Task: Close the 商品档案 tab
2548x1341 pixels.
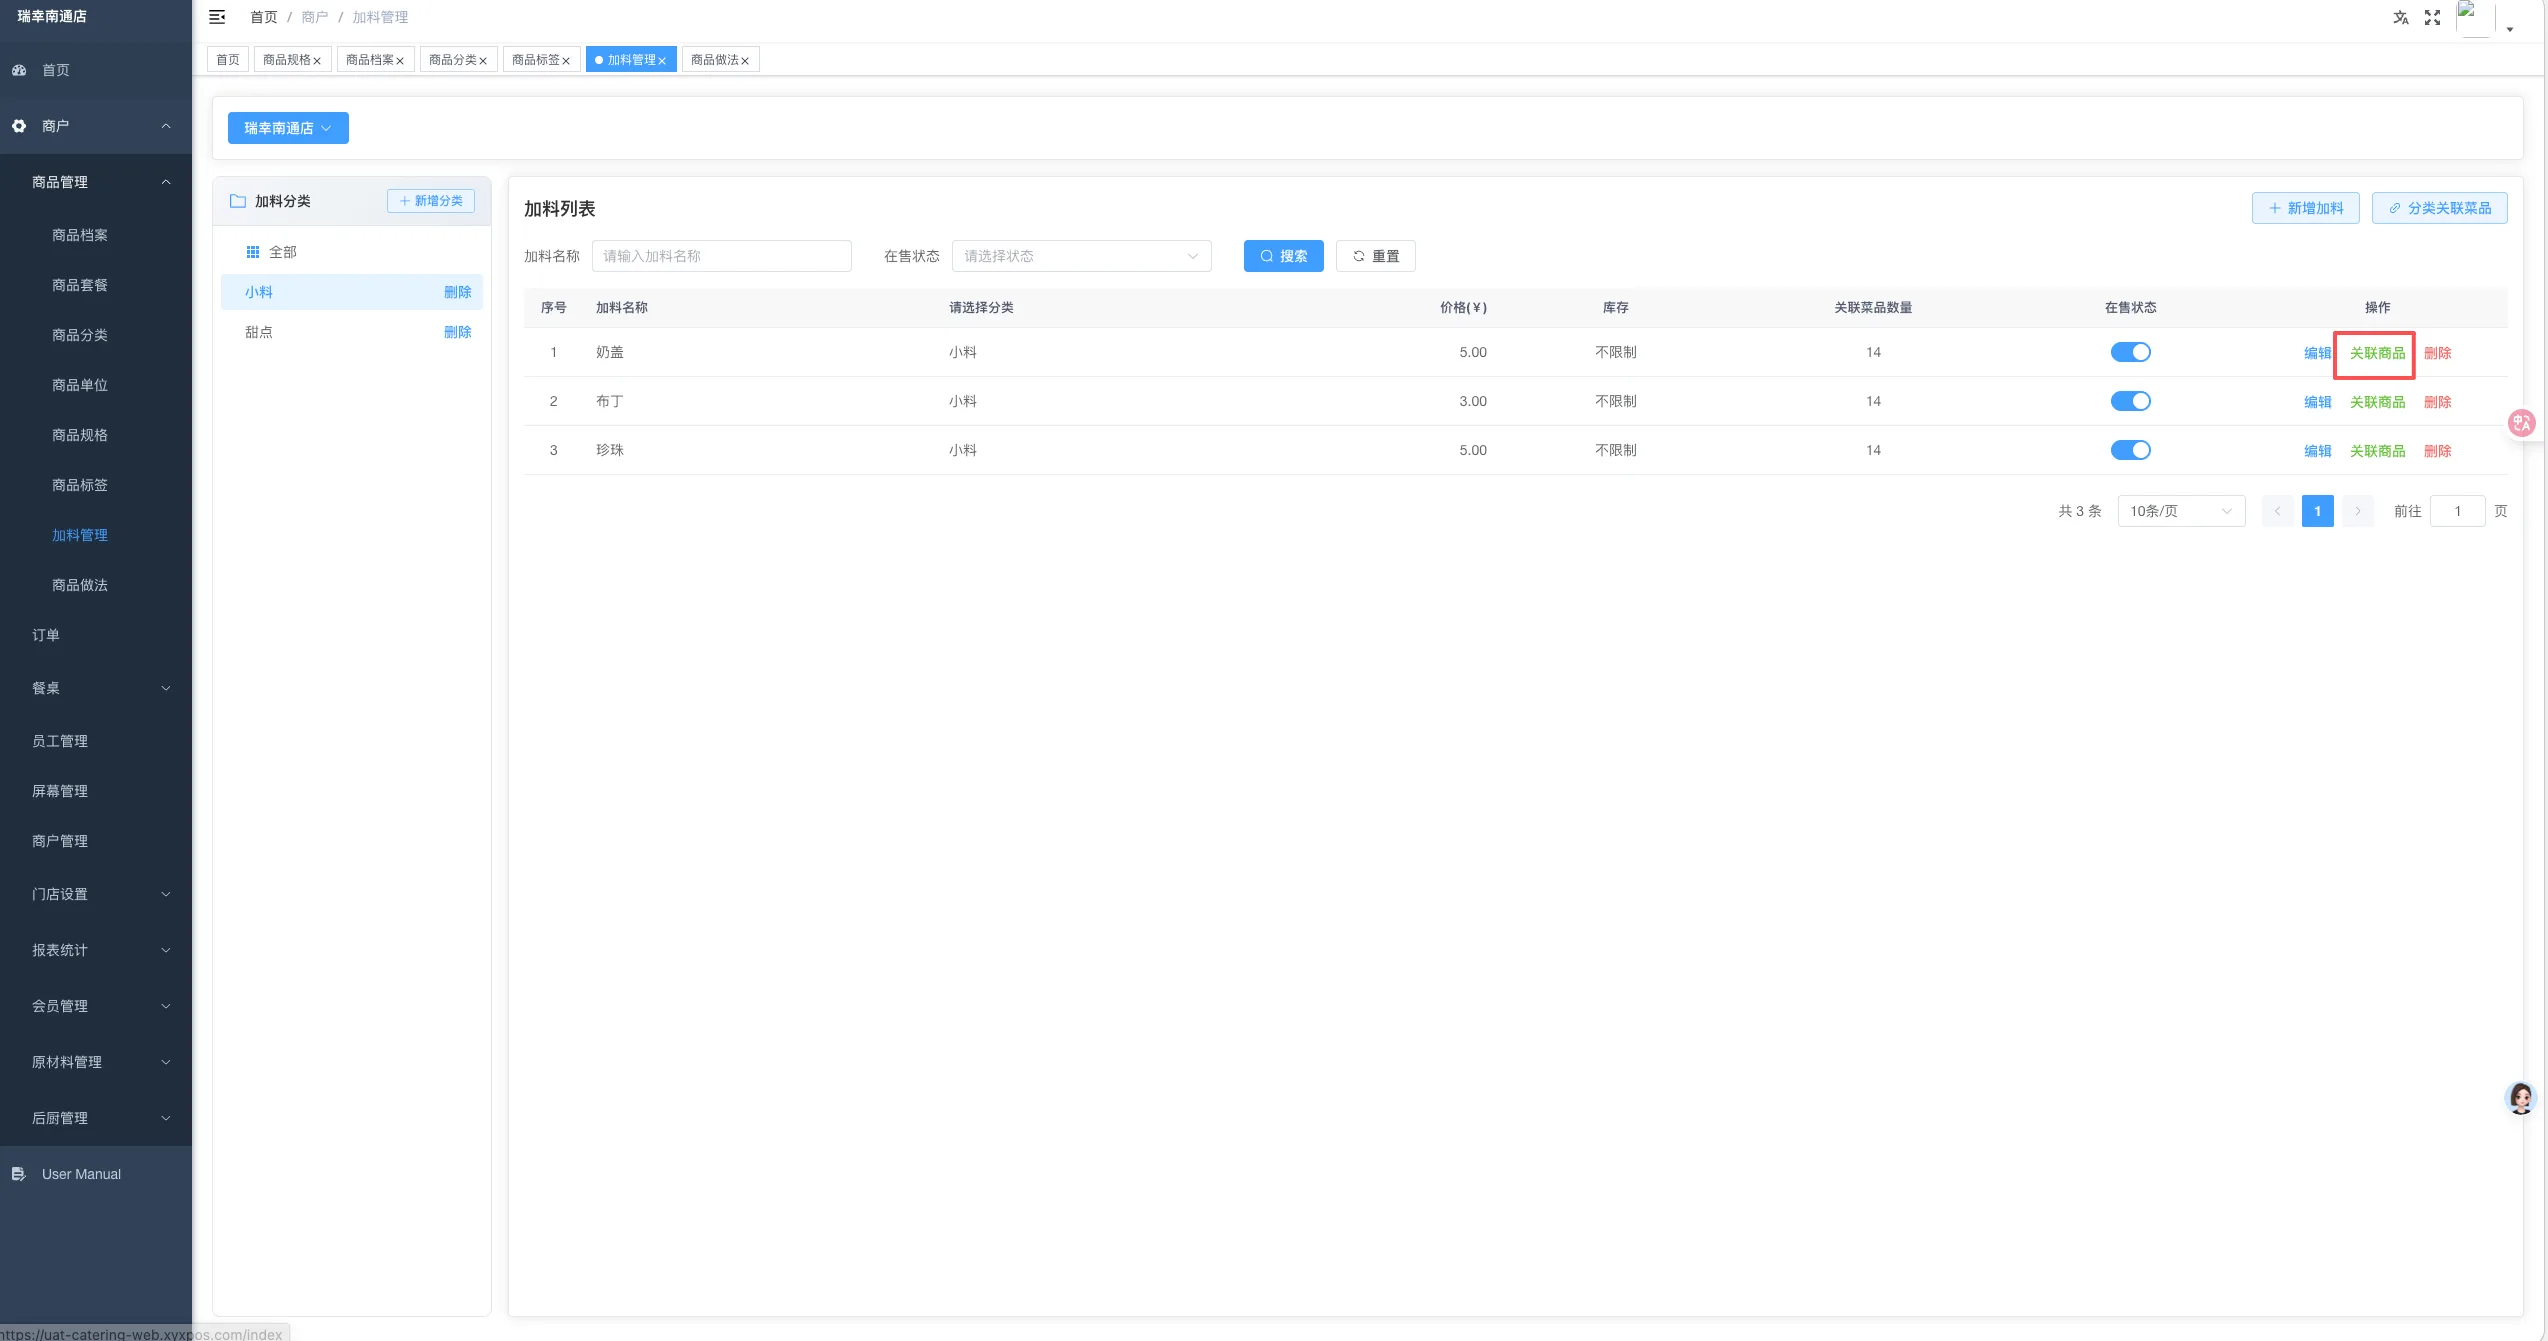Action: click(x=400, y=61)
